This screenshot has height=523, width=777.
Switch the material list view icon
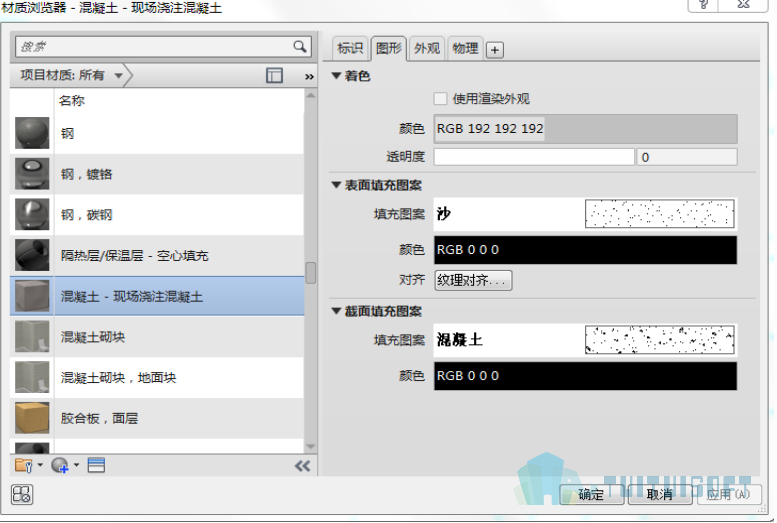[96, 465]
